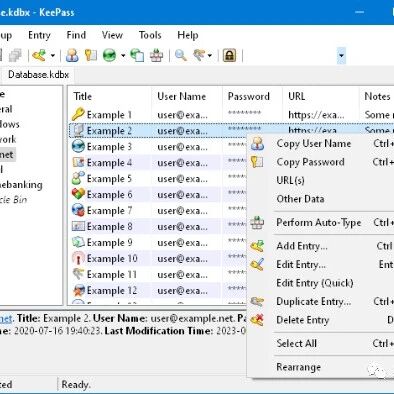Click Copy Password toolbar icon

tap(90, 55)
